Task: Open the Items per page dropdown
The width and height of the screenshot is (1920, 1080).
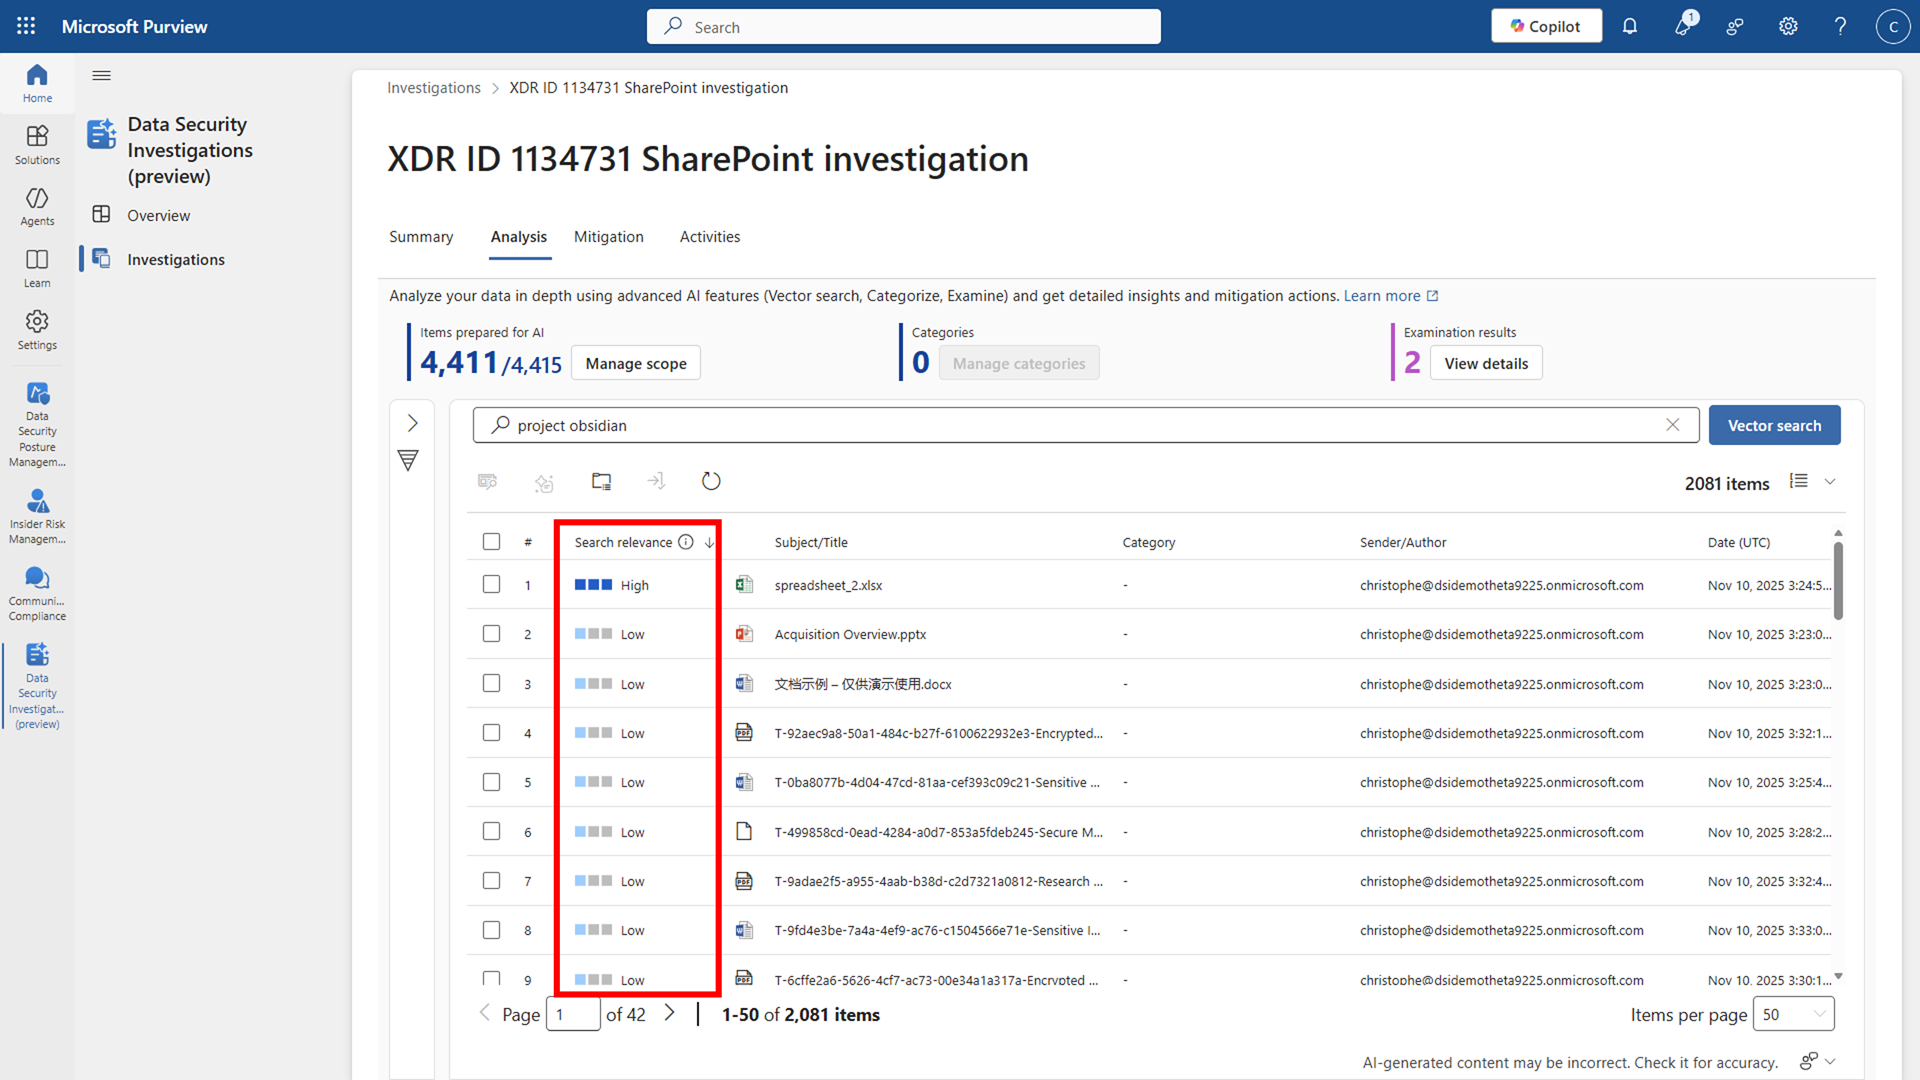Action: point(1794,1014)
